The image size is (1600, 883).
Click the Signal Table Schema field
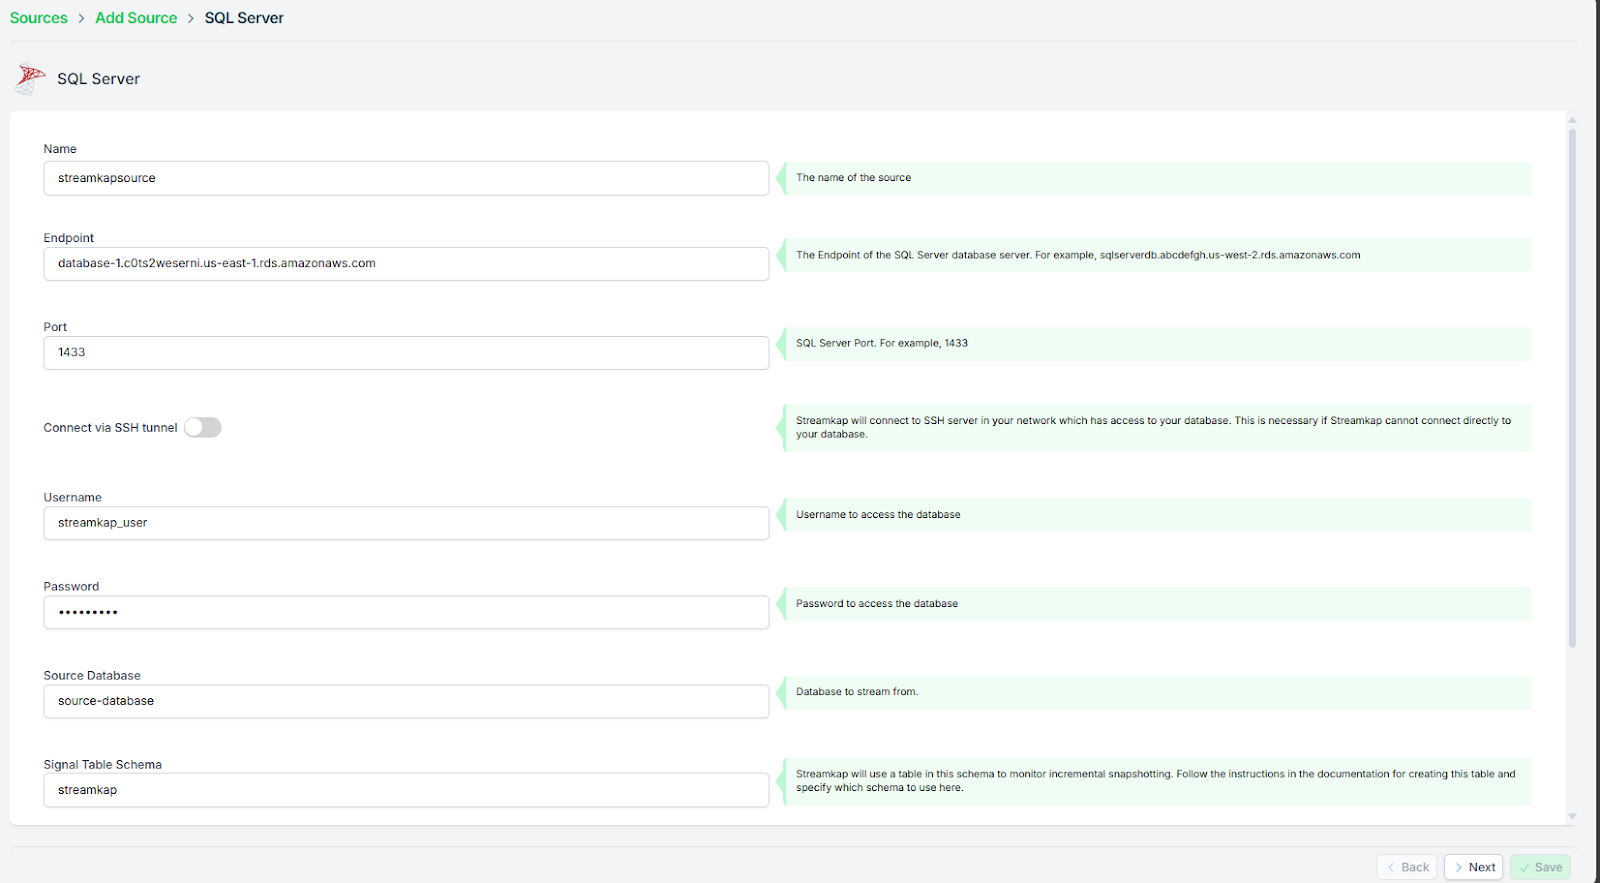tap(406, 790)
